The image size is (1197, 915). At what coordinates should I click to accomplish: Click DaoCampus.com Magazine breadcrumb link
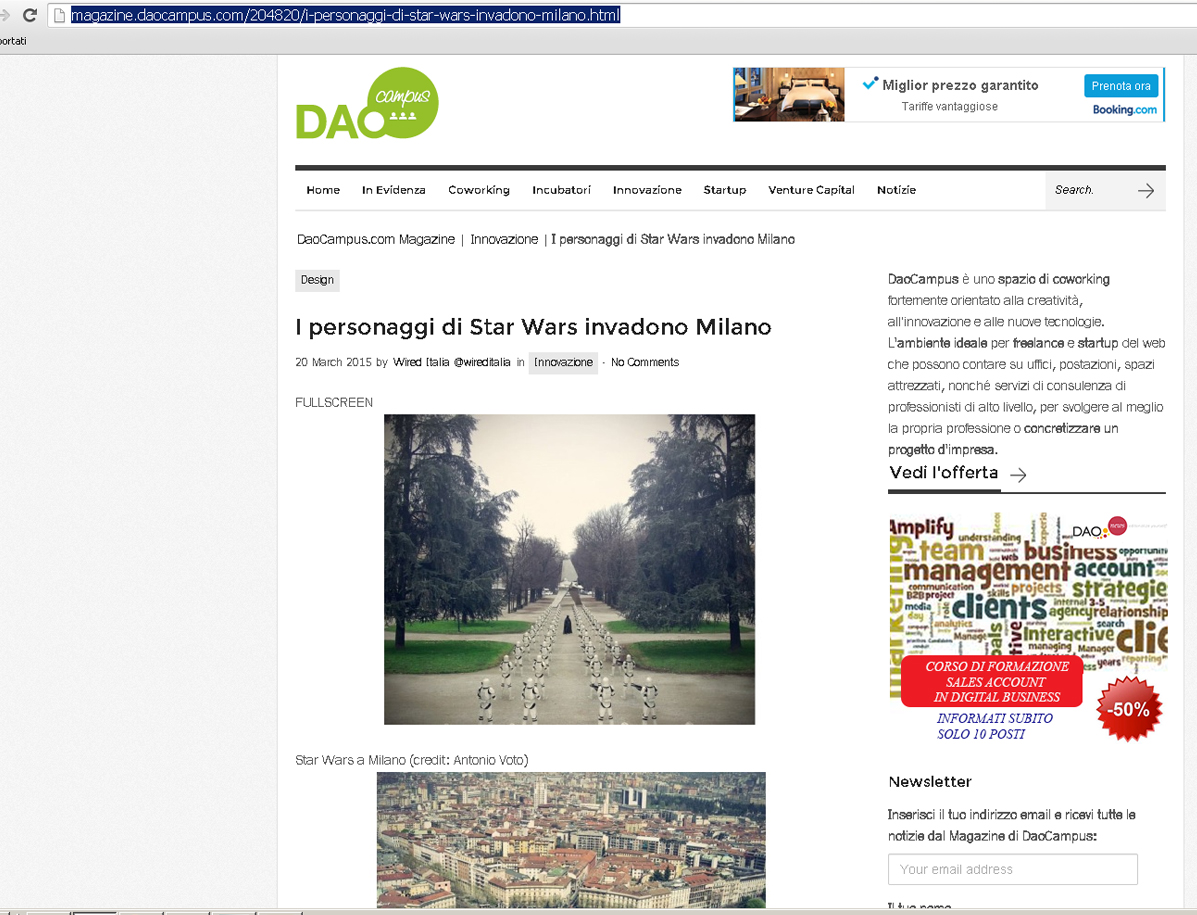376,240
